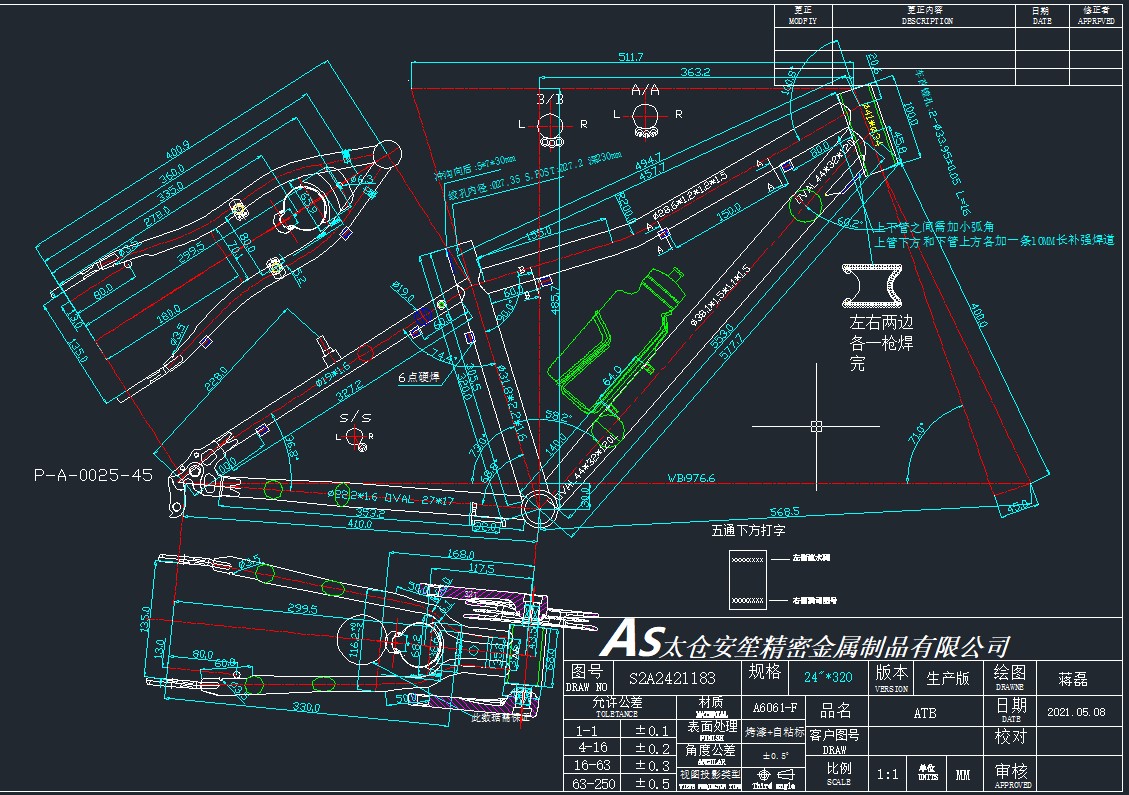Select the drawing number S2A2421183 cell
The height and width of the screenshot is (795, 1129).
pos(671,678)
